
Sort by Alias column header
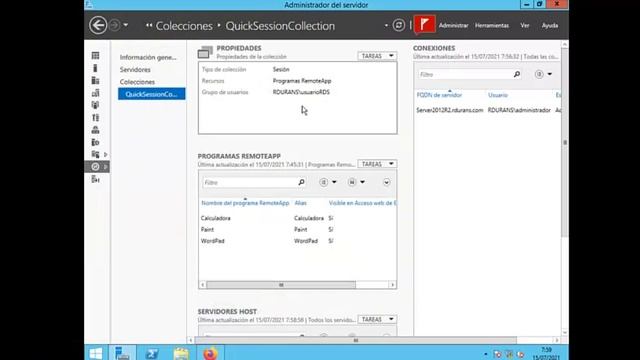[x=300, y=203]
